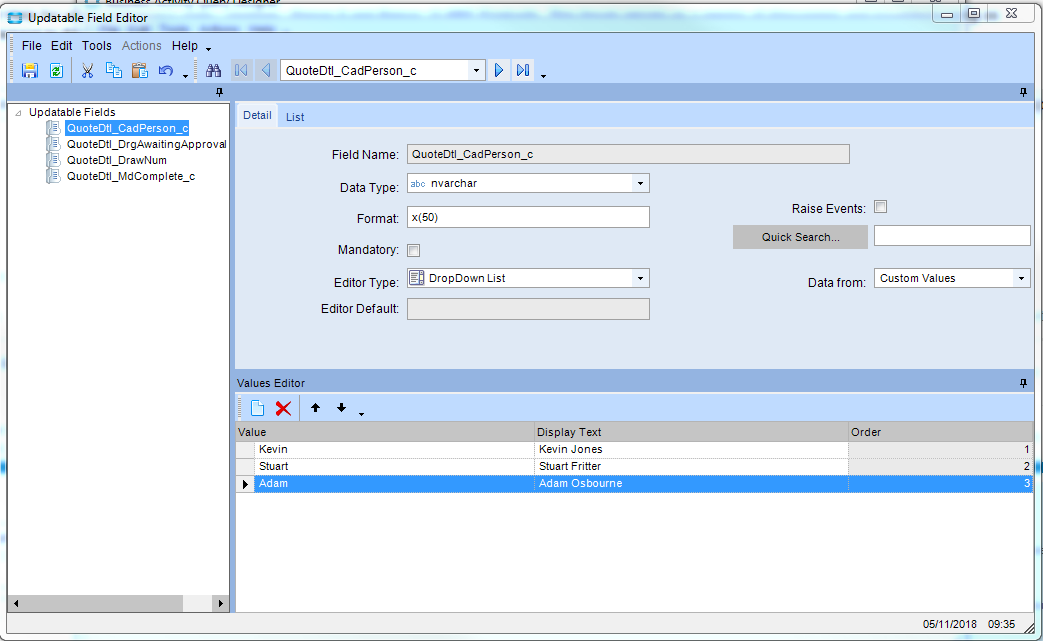1043x641 pixels.
Task: Click the Cut scissors icon
Action: pyautogui.click(x=87, y=70)
